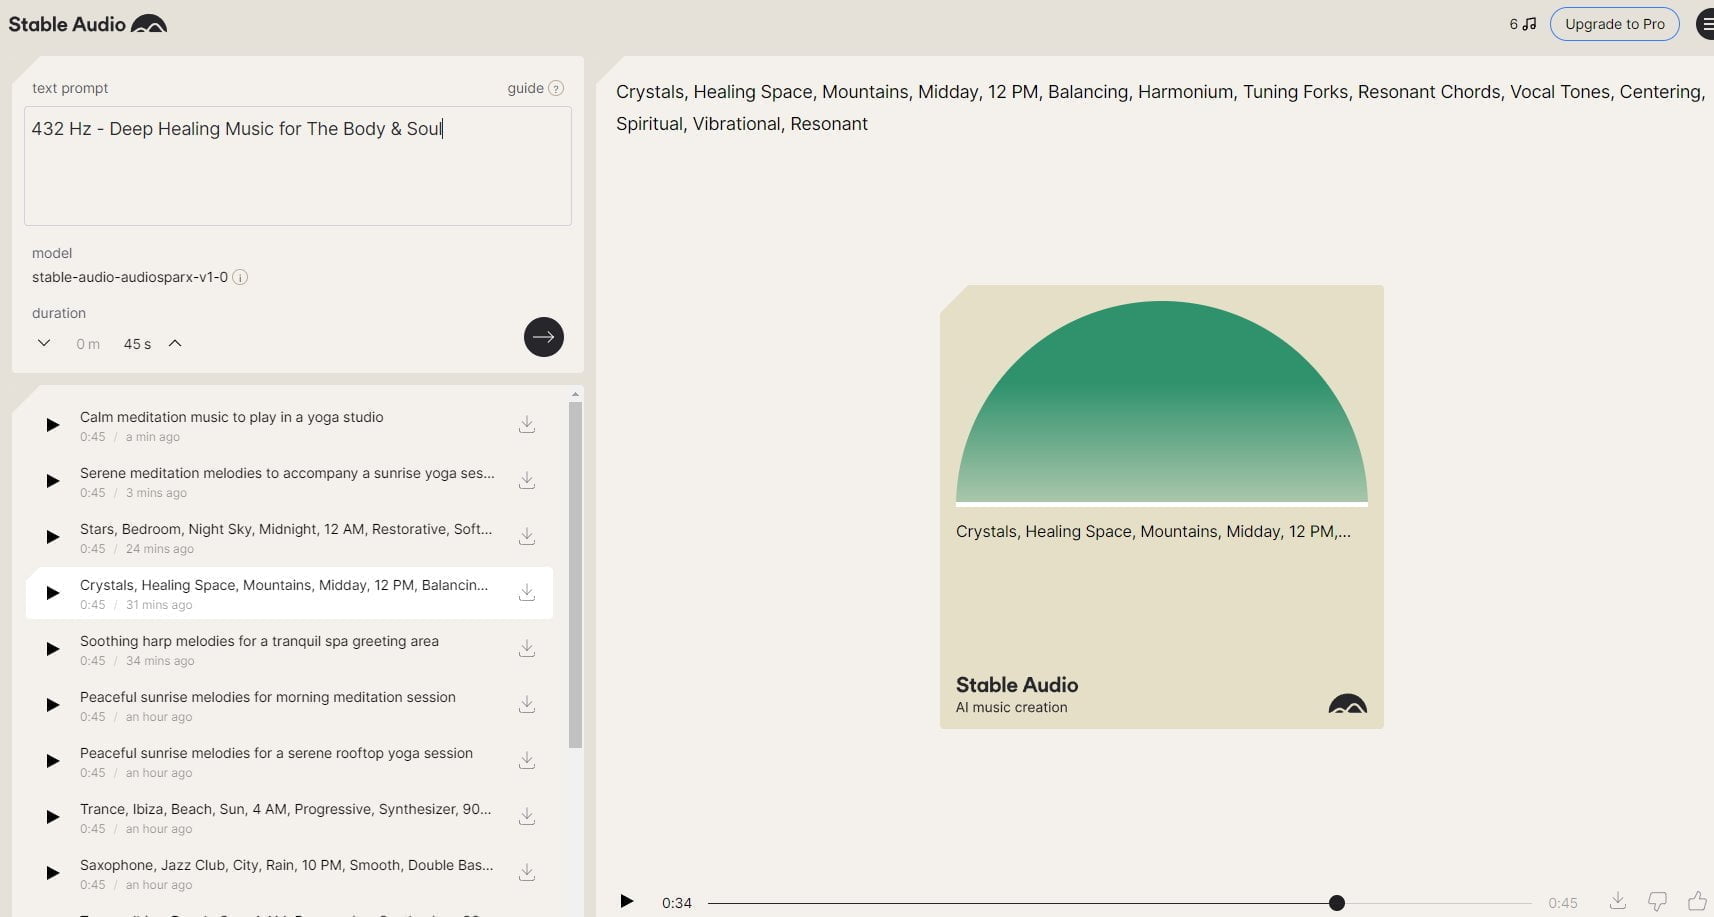
Task: Increase duration with the up chevron
Action: click(175, 343)
